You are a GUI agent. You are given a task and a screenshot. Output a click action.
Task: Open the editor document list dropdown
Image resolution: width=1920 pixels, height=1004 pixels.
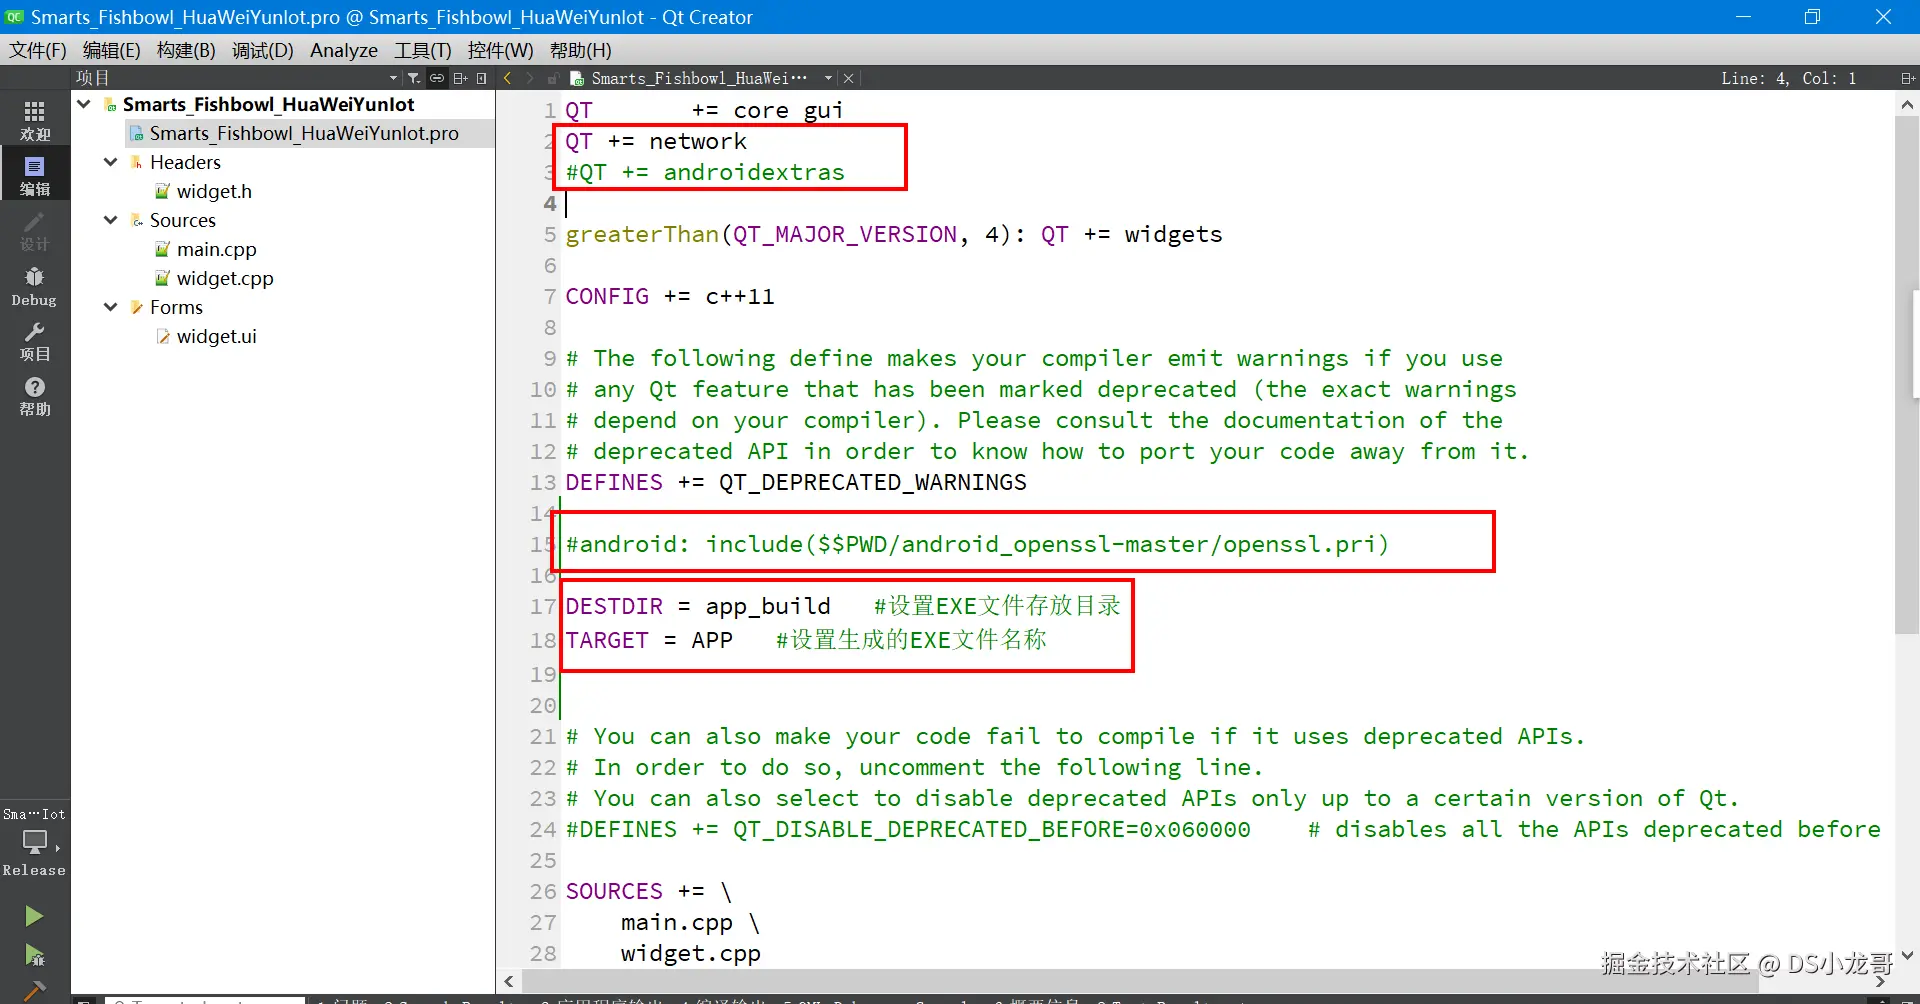click(828, 78)
